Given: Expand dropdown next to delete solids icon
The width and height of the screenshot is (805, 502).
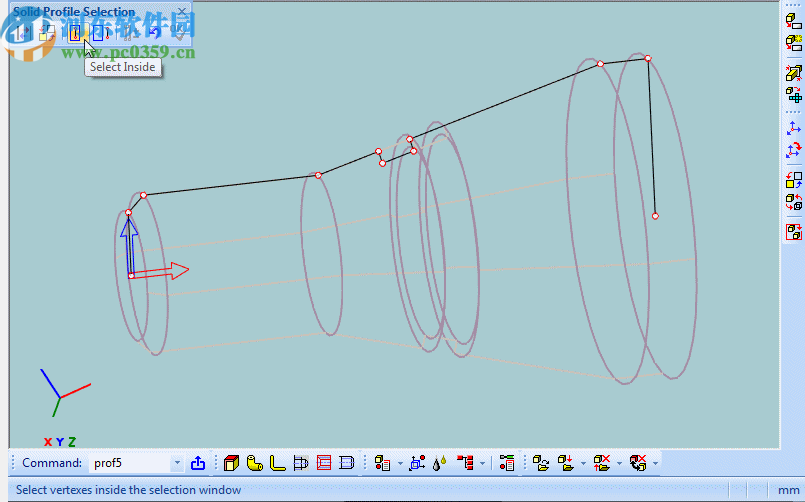Looking at the screenshot, I should click(x=619, y=464).
